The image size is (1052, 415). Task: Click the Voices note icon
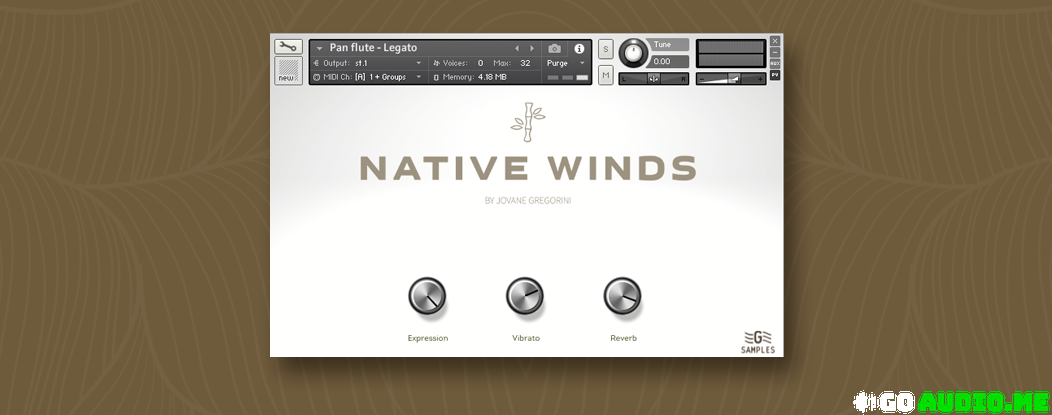pos(436,63)
